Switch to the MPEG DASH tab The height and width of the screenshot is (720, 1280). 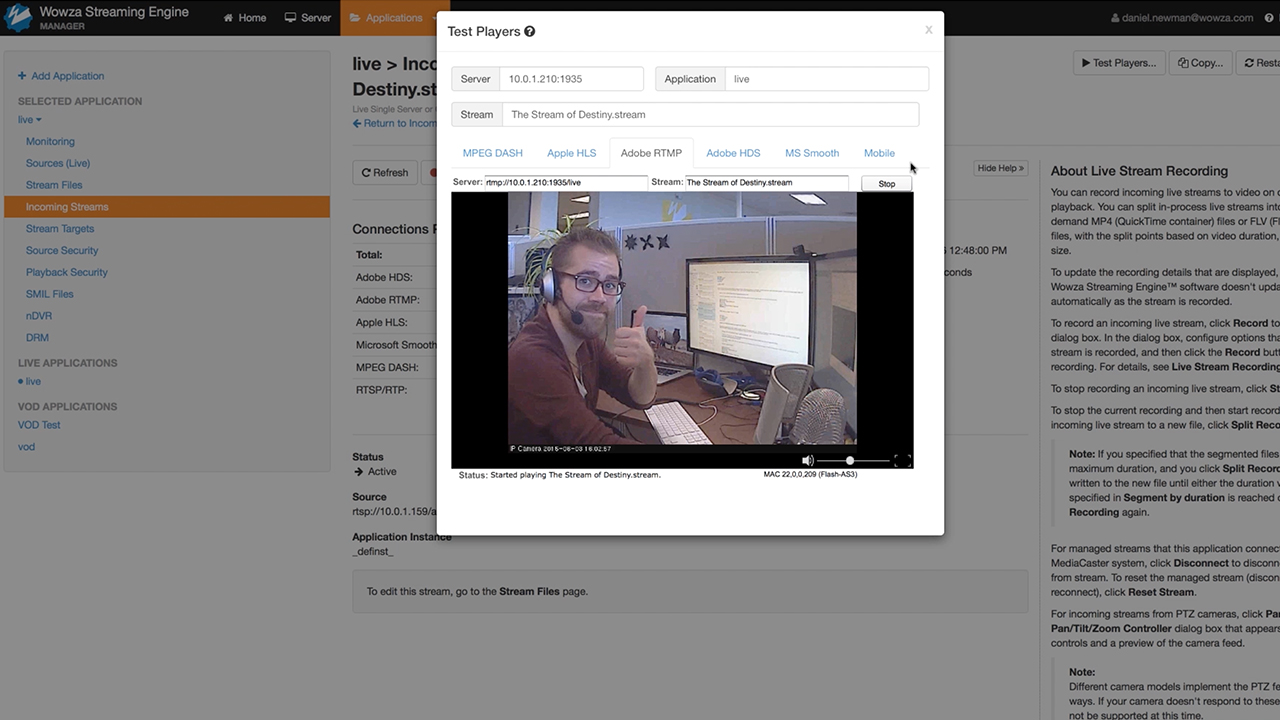pyautogui.click(x=493, y=153)
